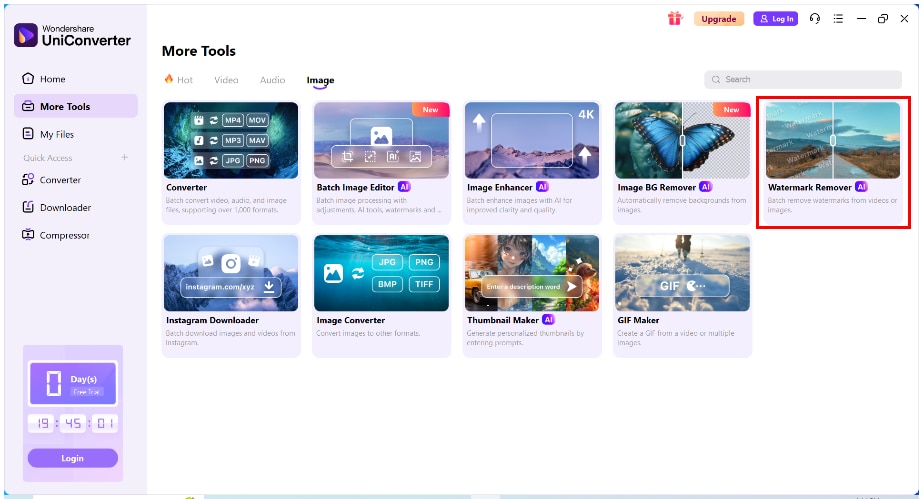The height and width of the screenshot is (499, 923).
Task: Click the AI badge on Image BG Remover
Action: pyautogui.click(x=705, y=187)
